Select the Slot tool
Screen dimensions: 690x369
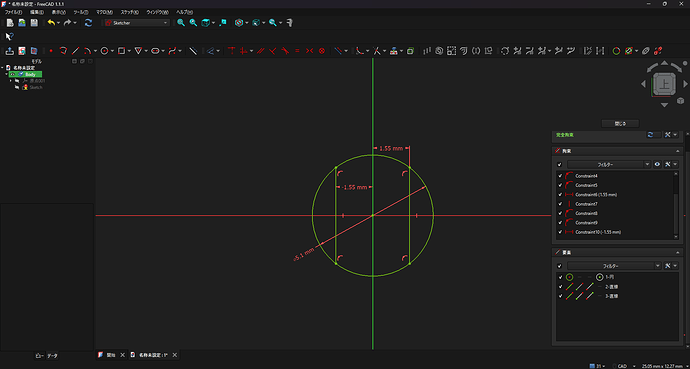[155, 51]
